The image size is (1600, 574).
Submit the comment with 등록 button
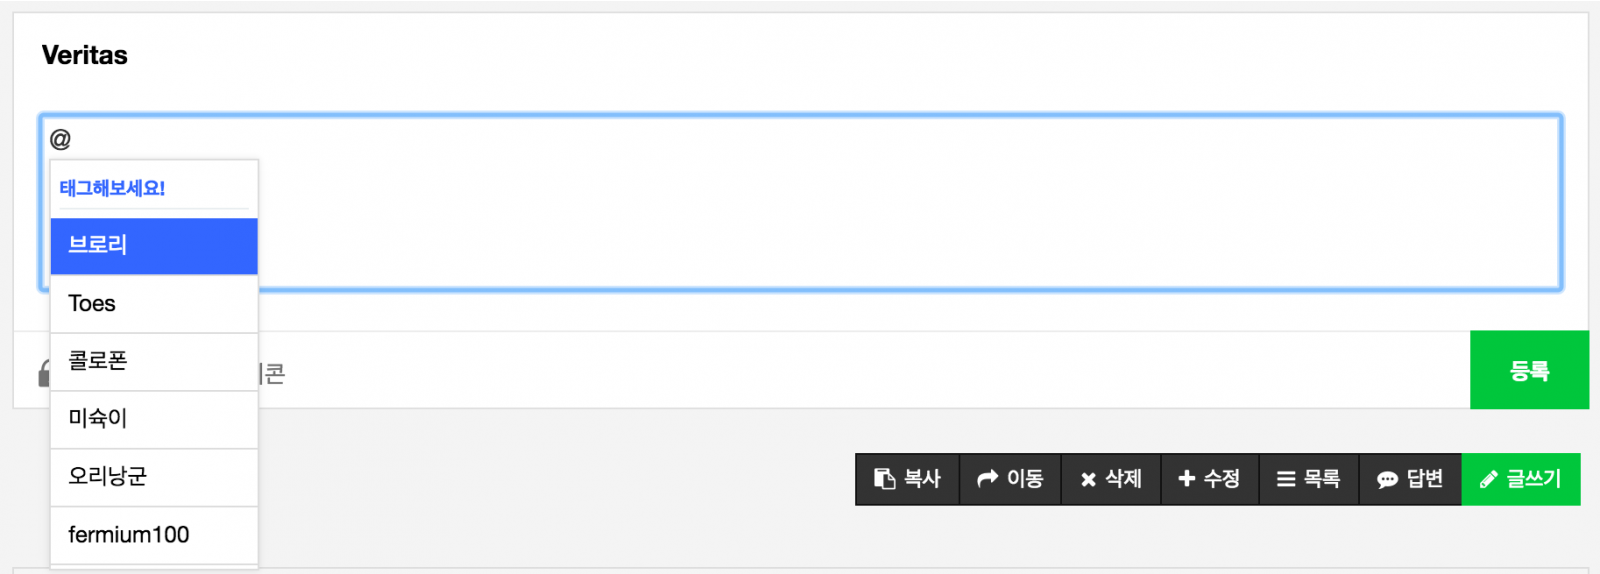click(1528, 370)
